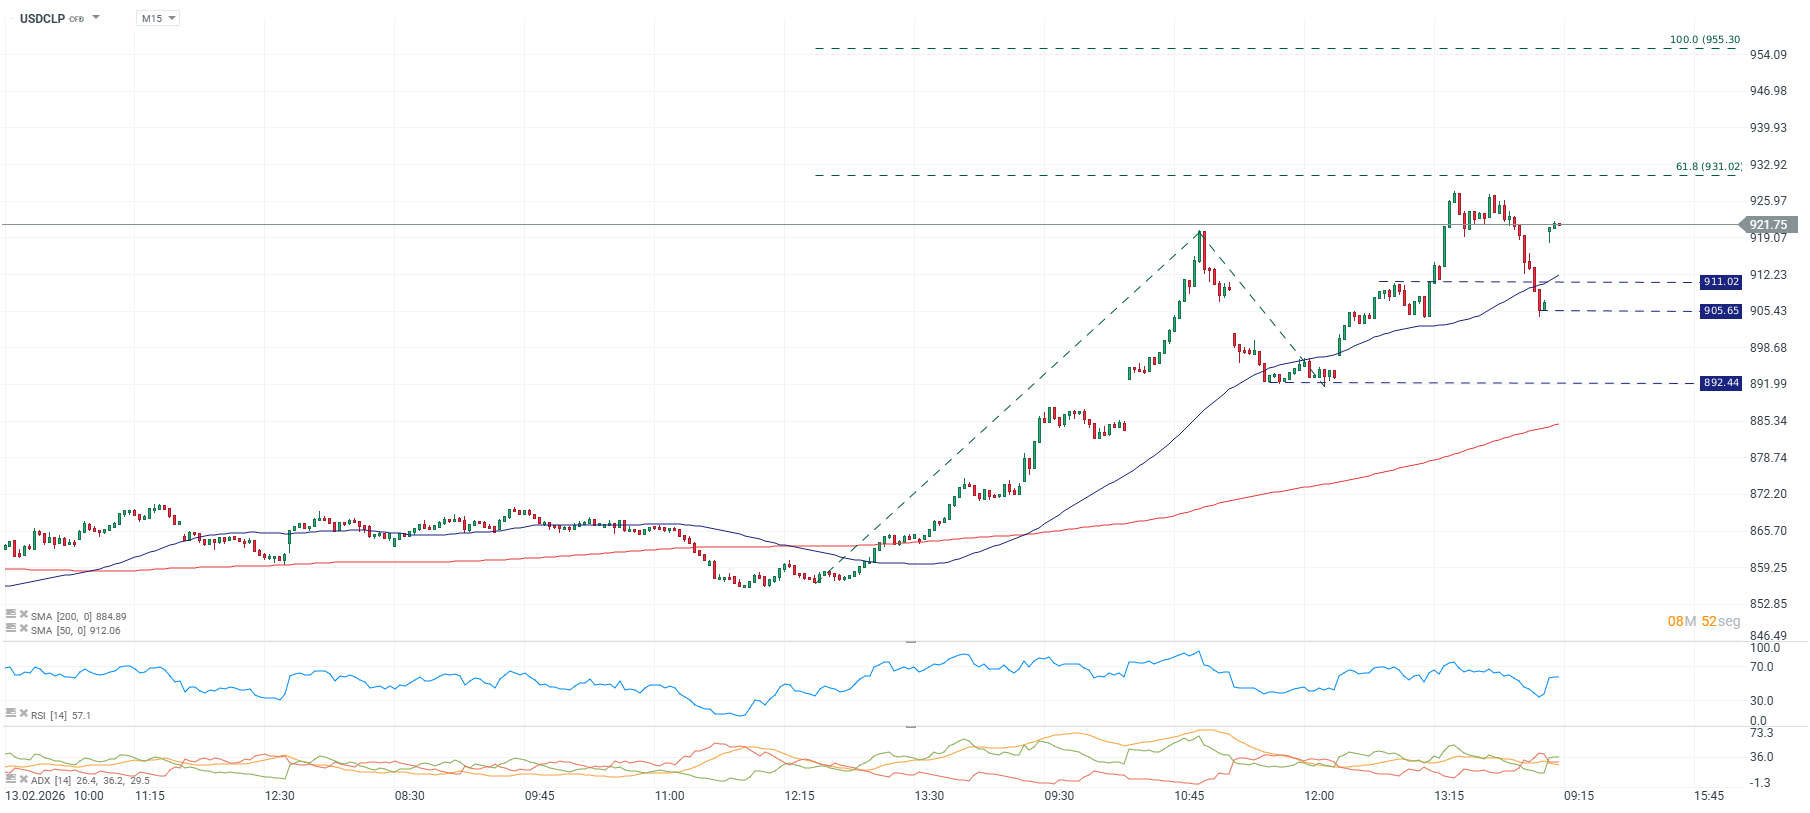The width and height of the screenshot is (1810, 813).
Task: Click the RSI 70.0 level axis label
Action: [1761, 667]
